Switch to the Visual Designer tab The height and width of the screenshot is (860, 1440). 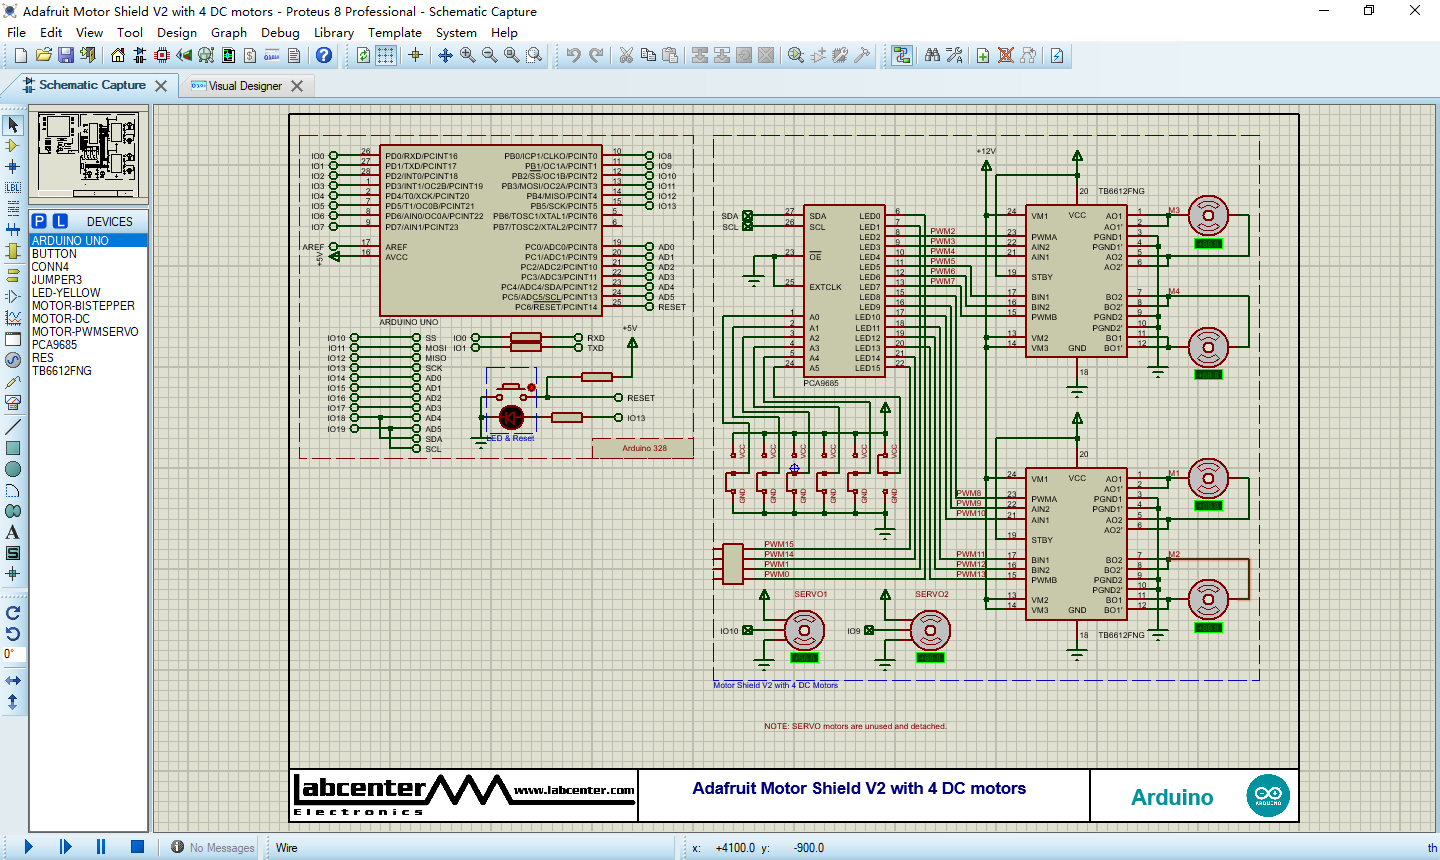[x=245, y=86]
